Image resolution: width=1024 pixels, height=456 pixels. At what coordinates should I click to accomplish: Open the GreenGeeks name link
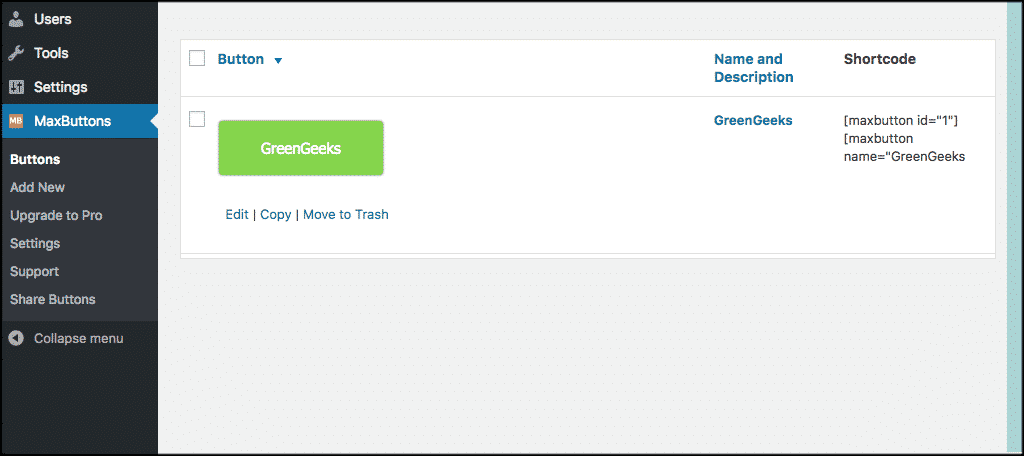point(753,120)
